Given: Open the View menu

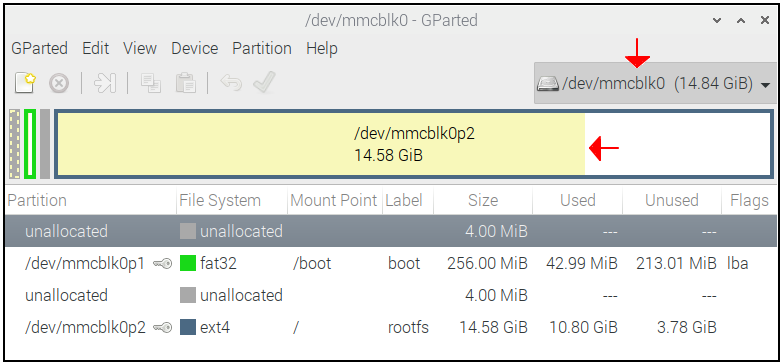Looking at the screenshot, I should click(140, 49).
